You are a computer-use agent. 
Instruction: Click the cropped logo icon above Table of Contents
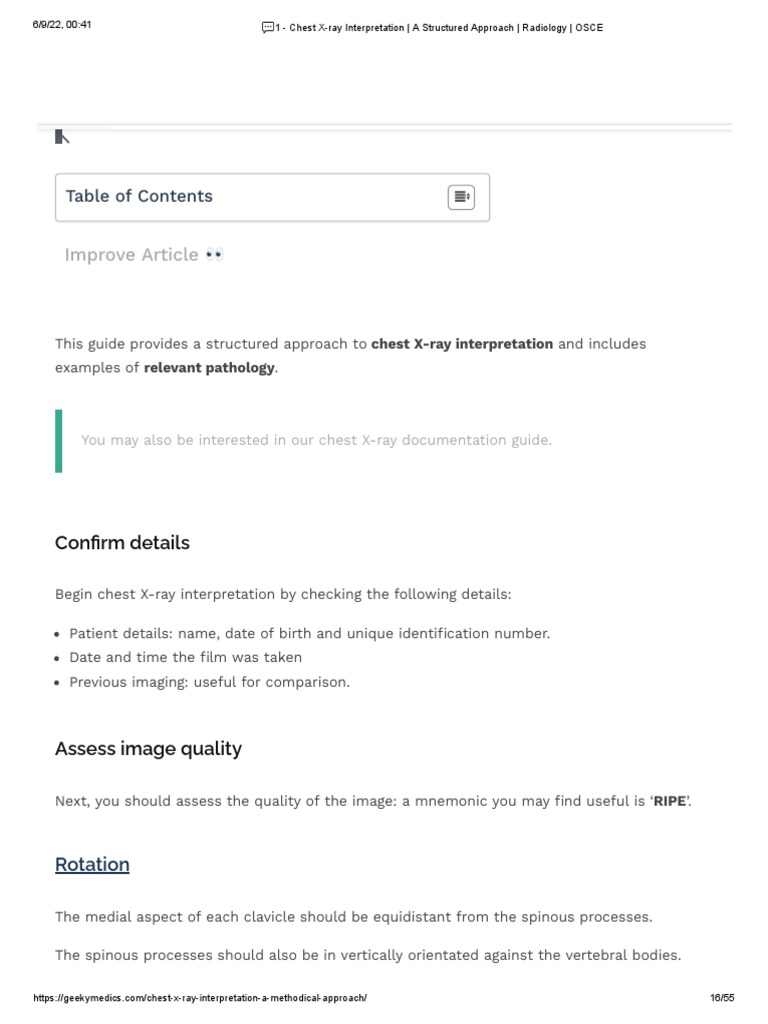pyautogui.click(x=62, y=136)
